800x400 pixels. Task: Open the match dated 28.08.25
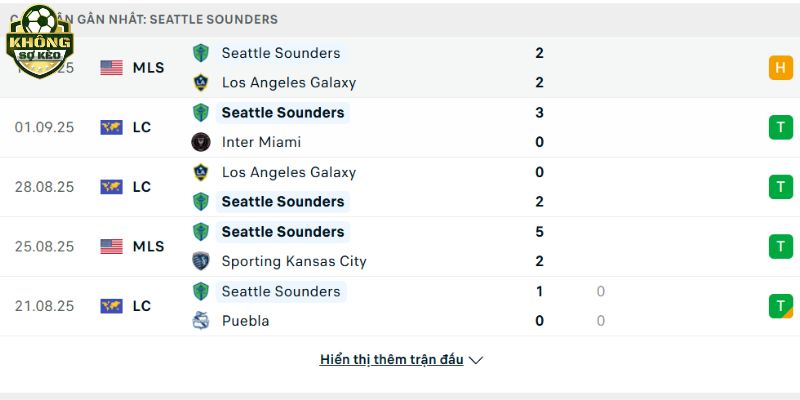coord(400,187)
